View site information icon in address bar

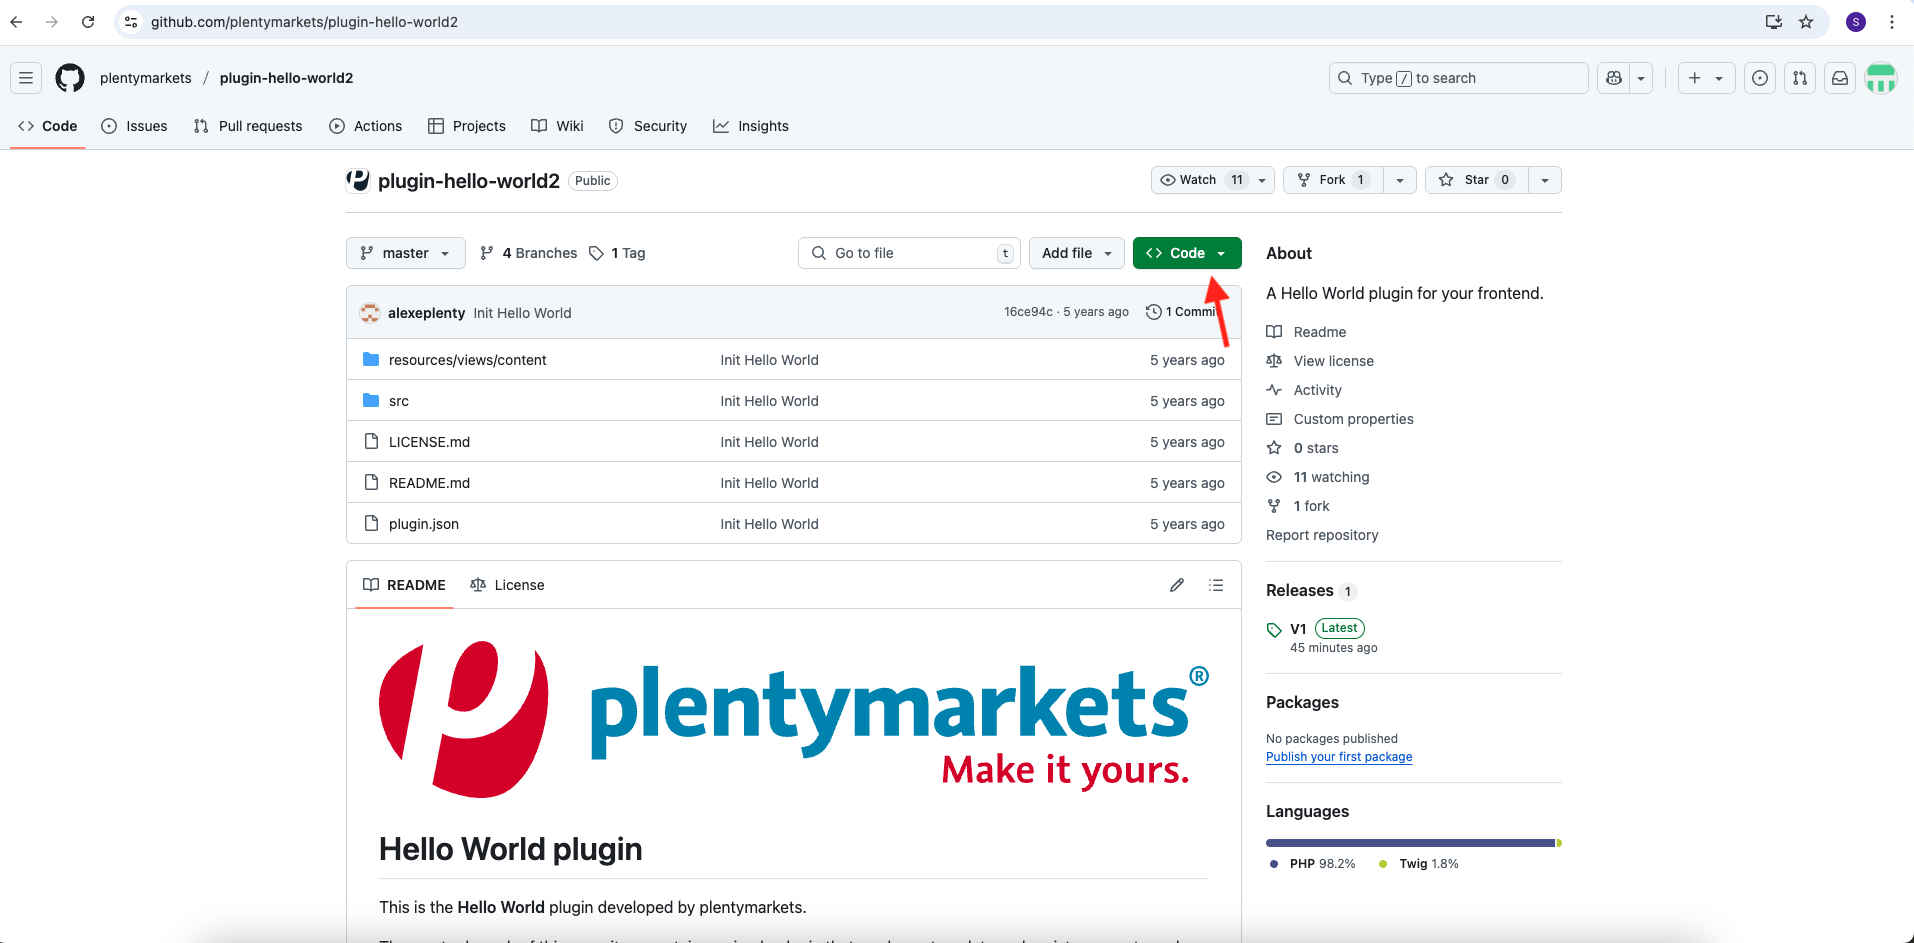pos(131,22)
